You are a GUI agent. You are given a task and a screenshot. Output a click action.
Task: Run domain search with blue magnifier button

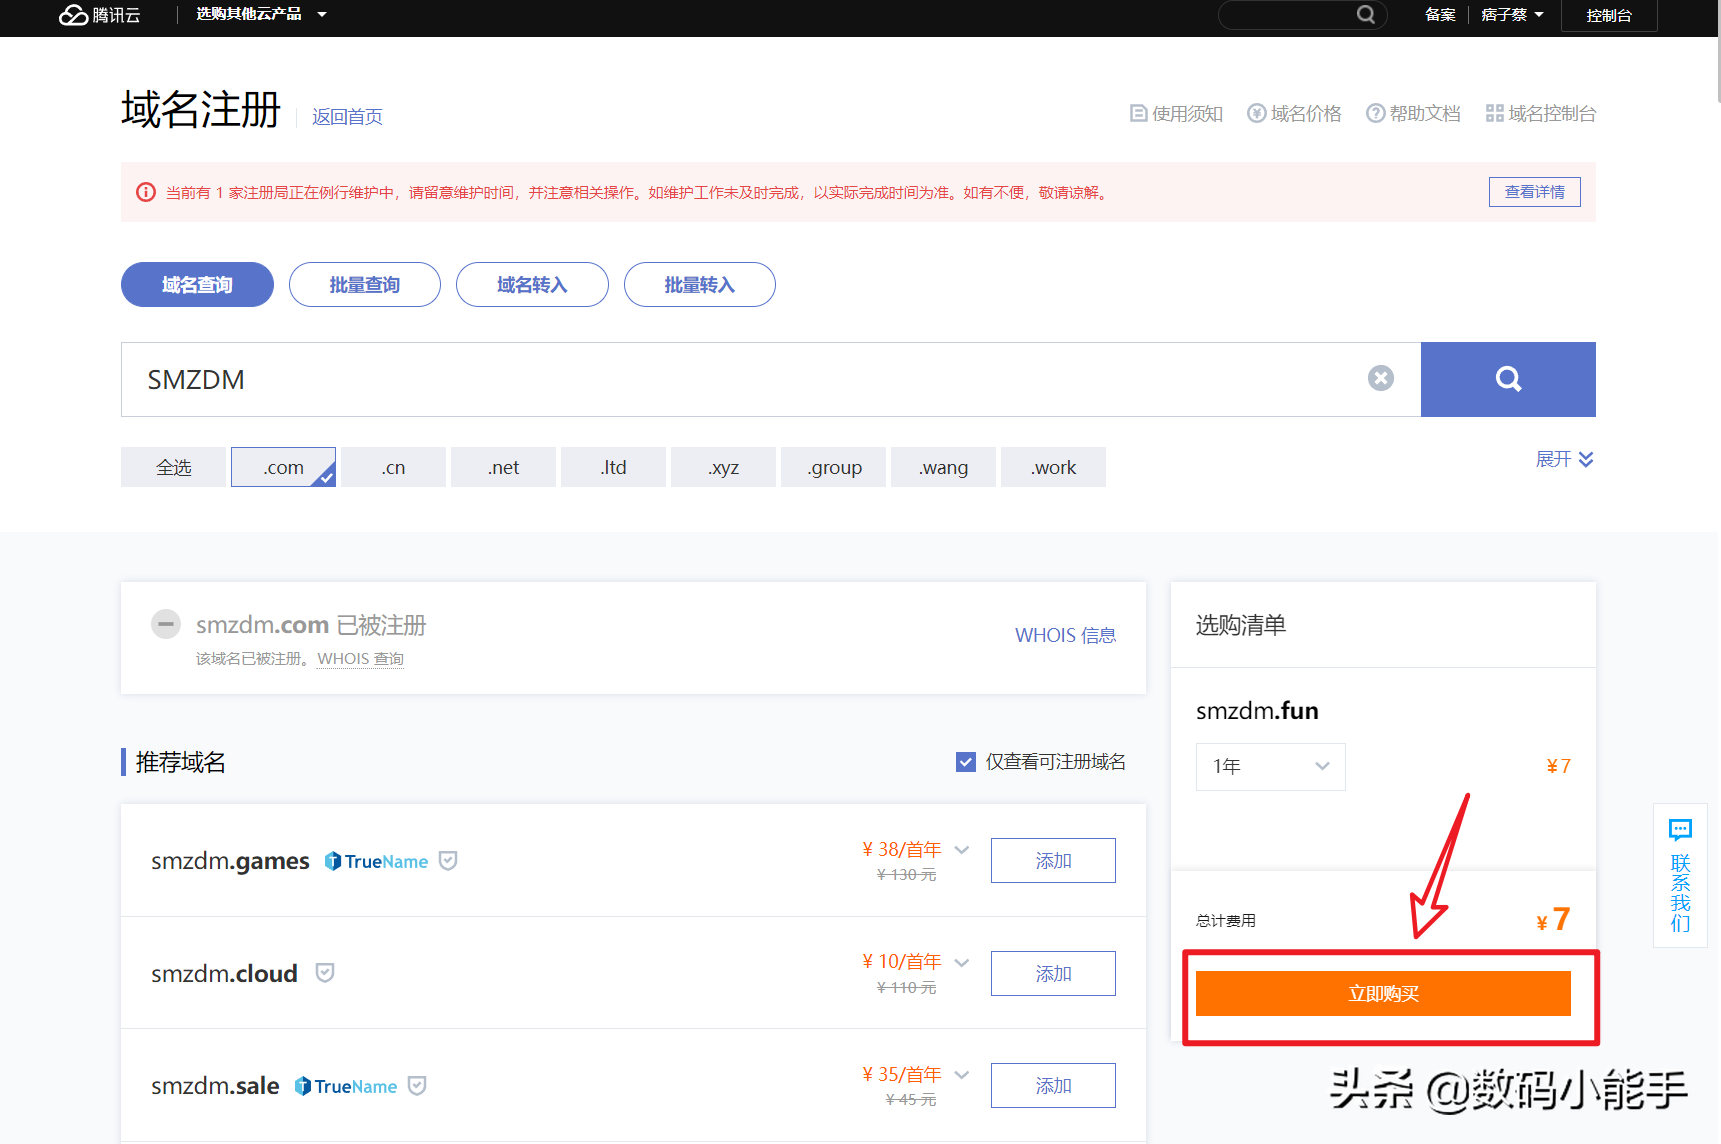tap(1508, 379)
